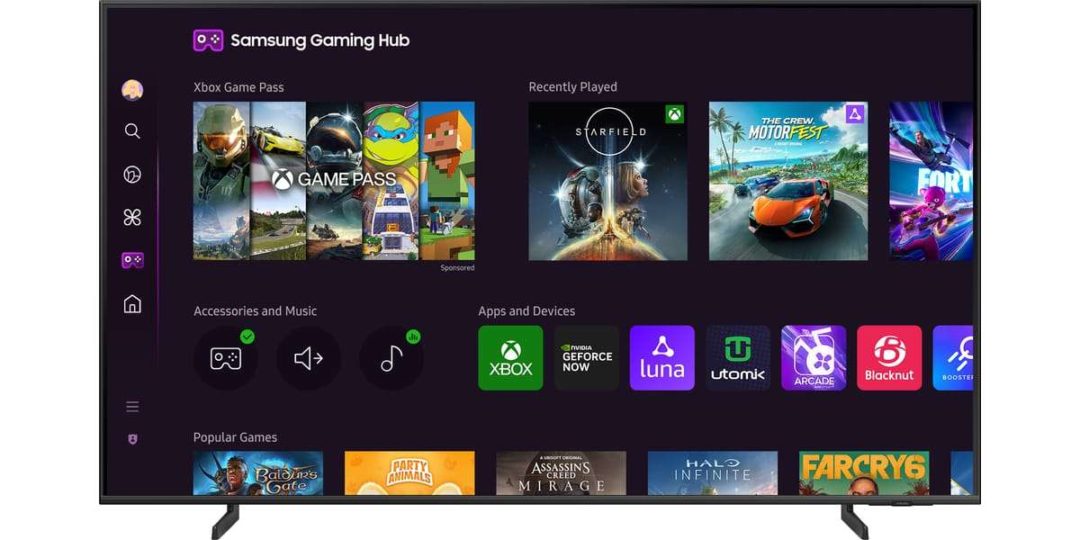Go to Home in the sidebar
The width and height of the screenshot is (1080, 540).
click(132, 304)
